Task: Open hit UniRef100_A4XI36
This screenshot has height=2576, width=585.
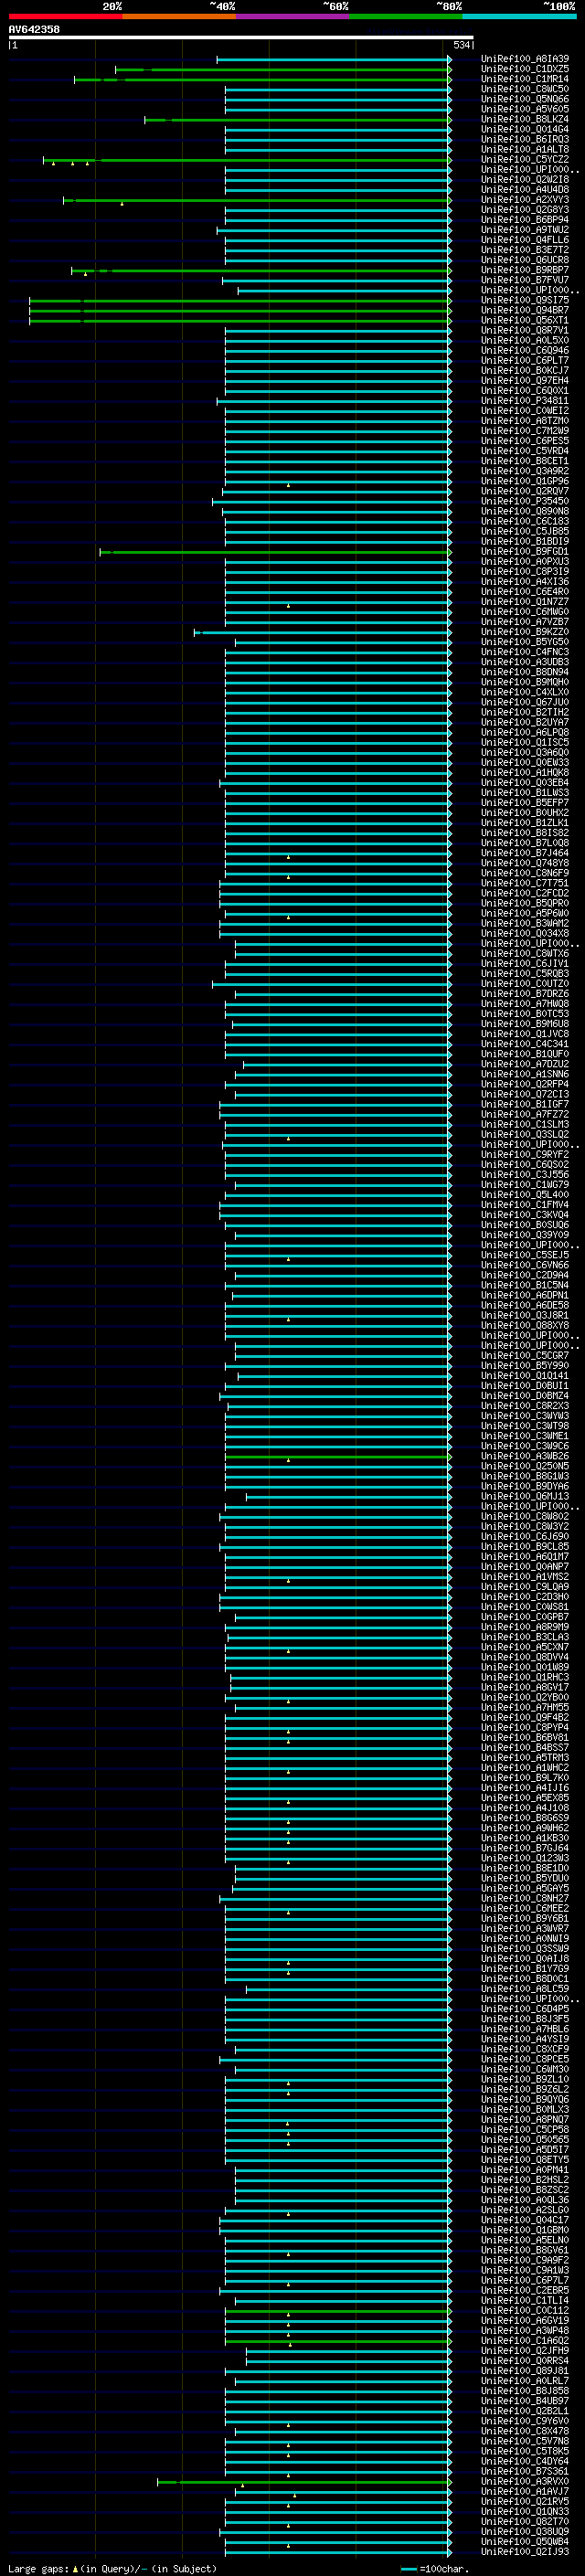Action: (x=525, y=582)
